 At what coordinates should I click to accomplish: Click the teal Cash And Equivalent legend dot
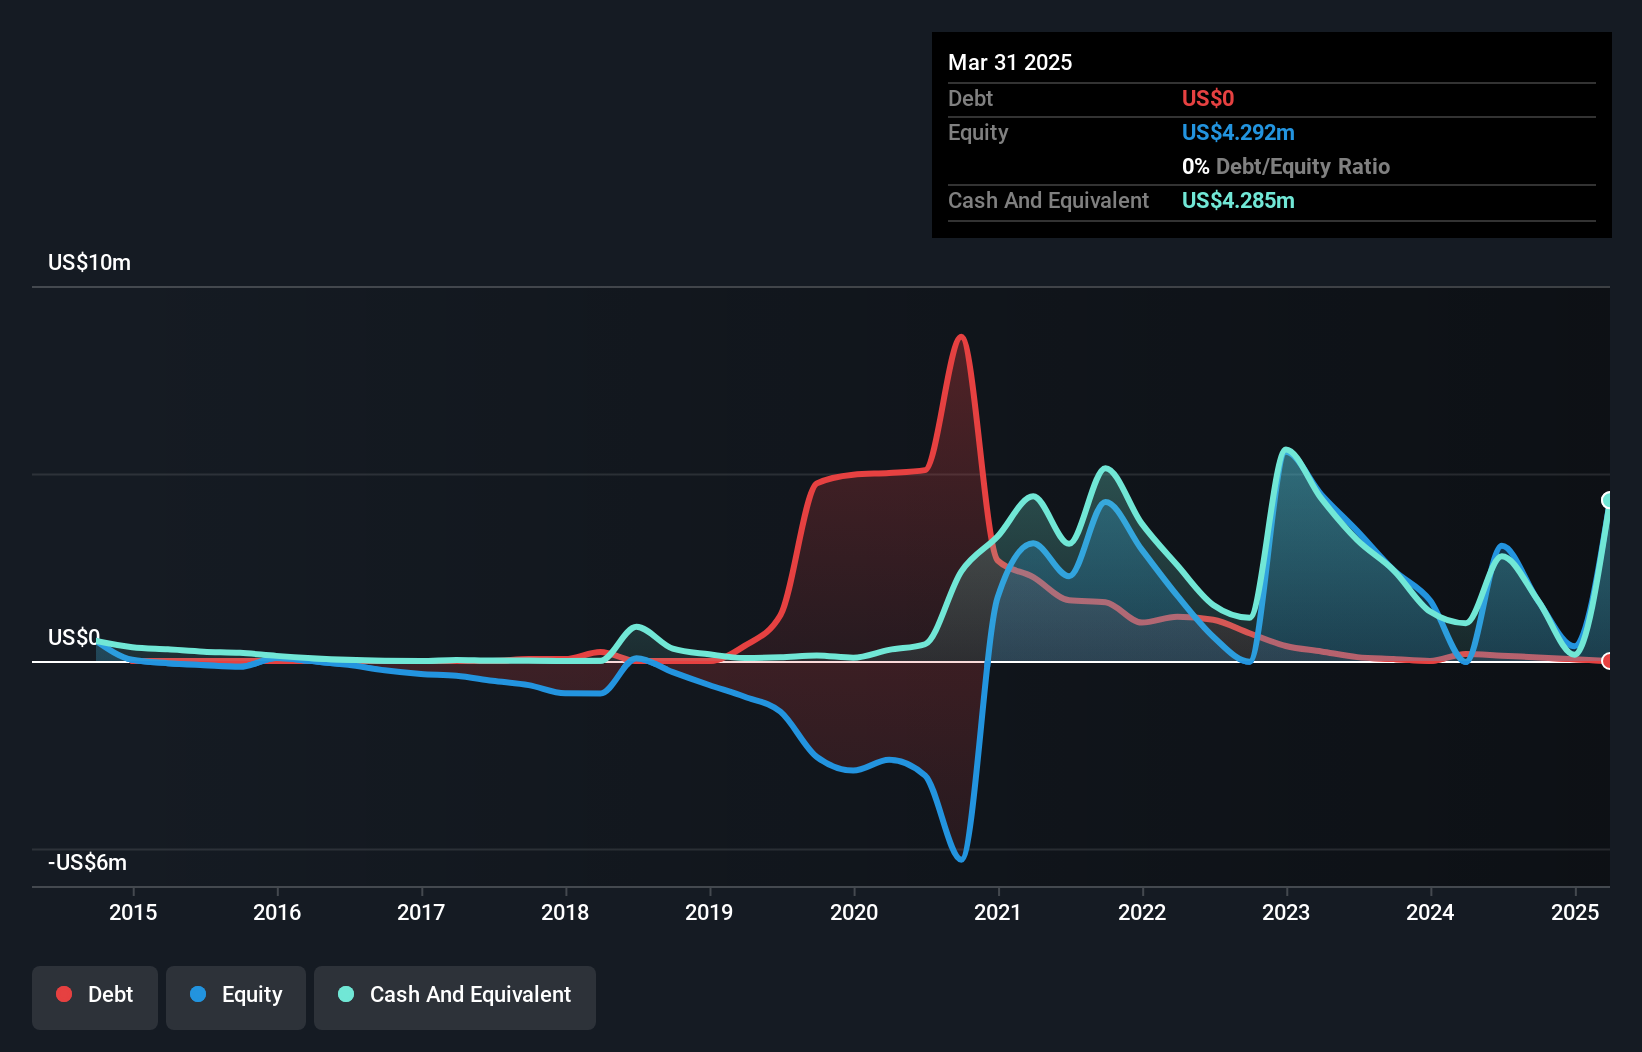pyautogui.click(x=346, y=994)
